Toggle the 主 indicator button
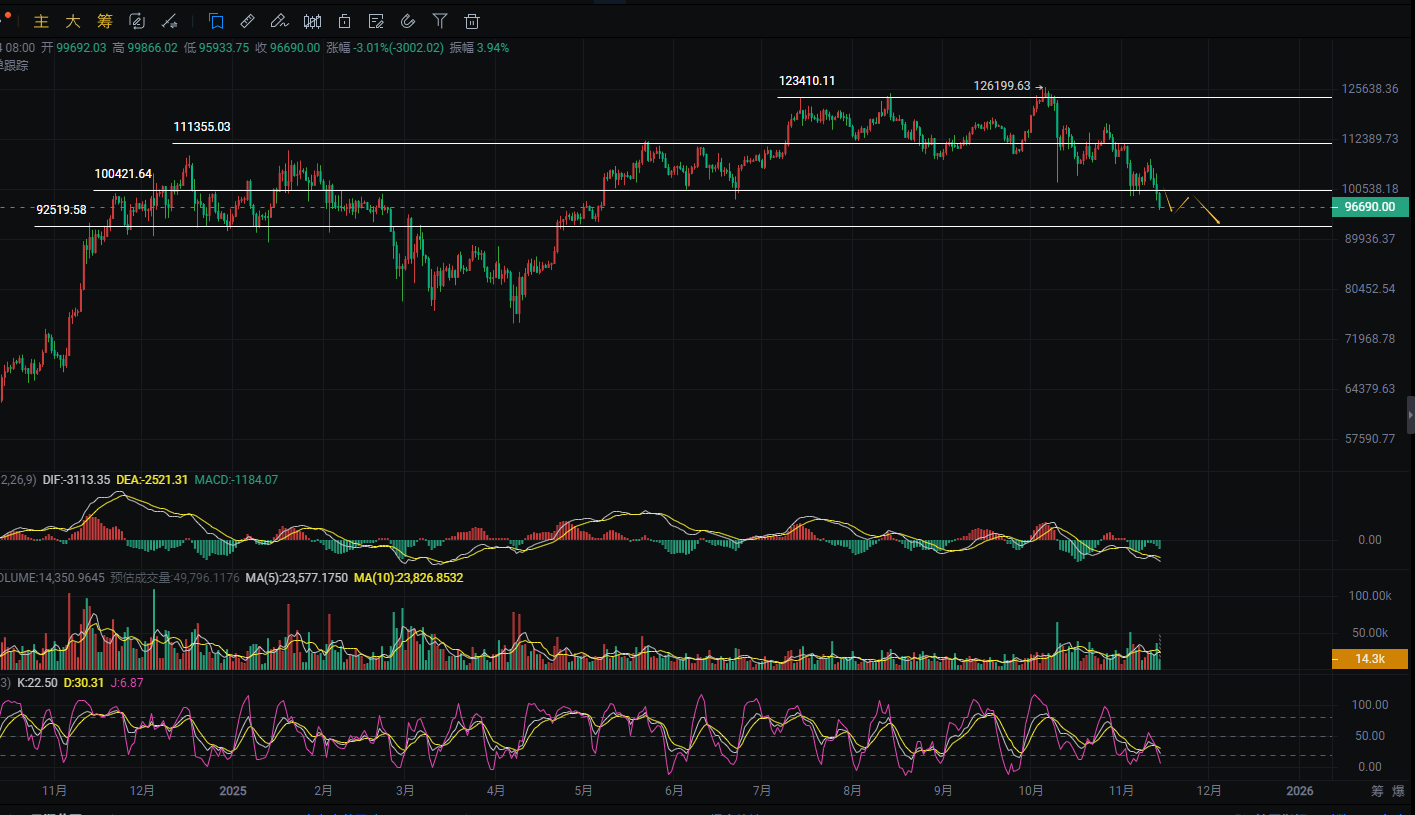The width and height of the screenshot is (1415, 815). [41, 21]
